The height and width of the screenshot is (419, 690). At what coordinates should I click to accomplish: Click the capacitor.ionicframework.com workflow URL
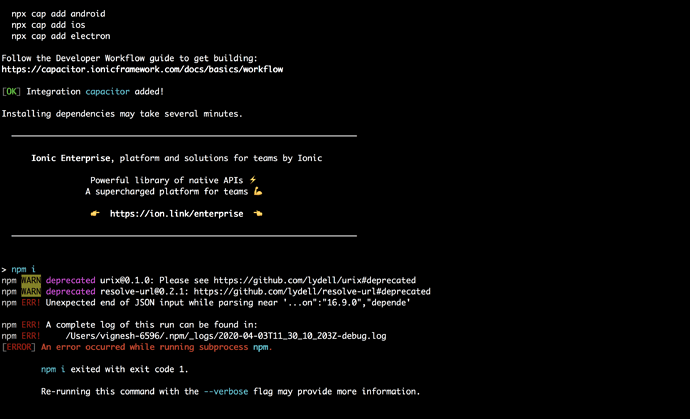pos(142,69)
